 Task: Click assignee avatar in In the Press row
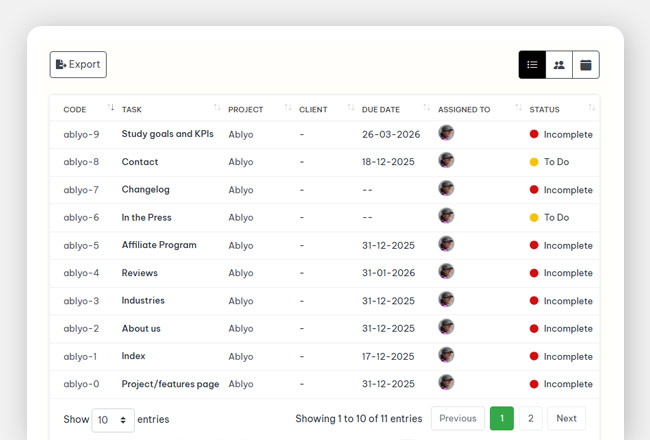pyautogui.click(x=446, y=216)
